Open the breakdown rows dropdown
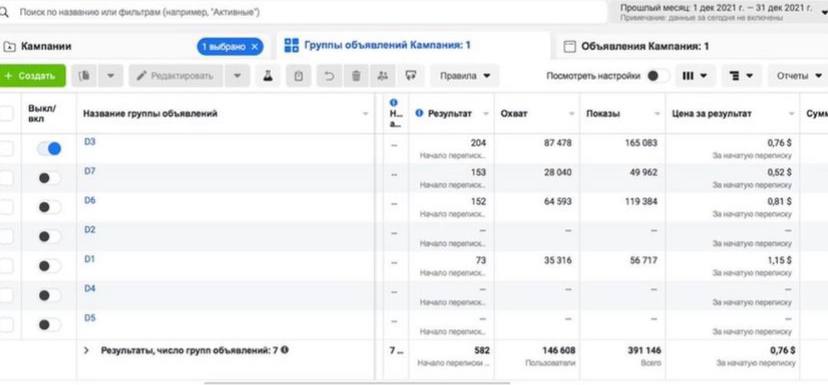 click(x=742, y=76)
